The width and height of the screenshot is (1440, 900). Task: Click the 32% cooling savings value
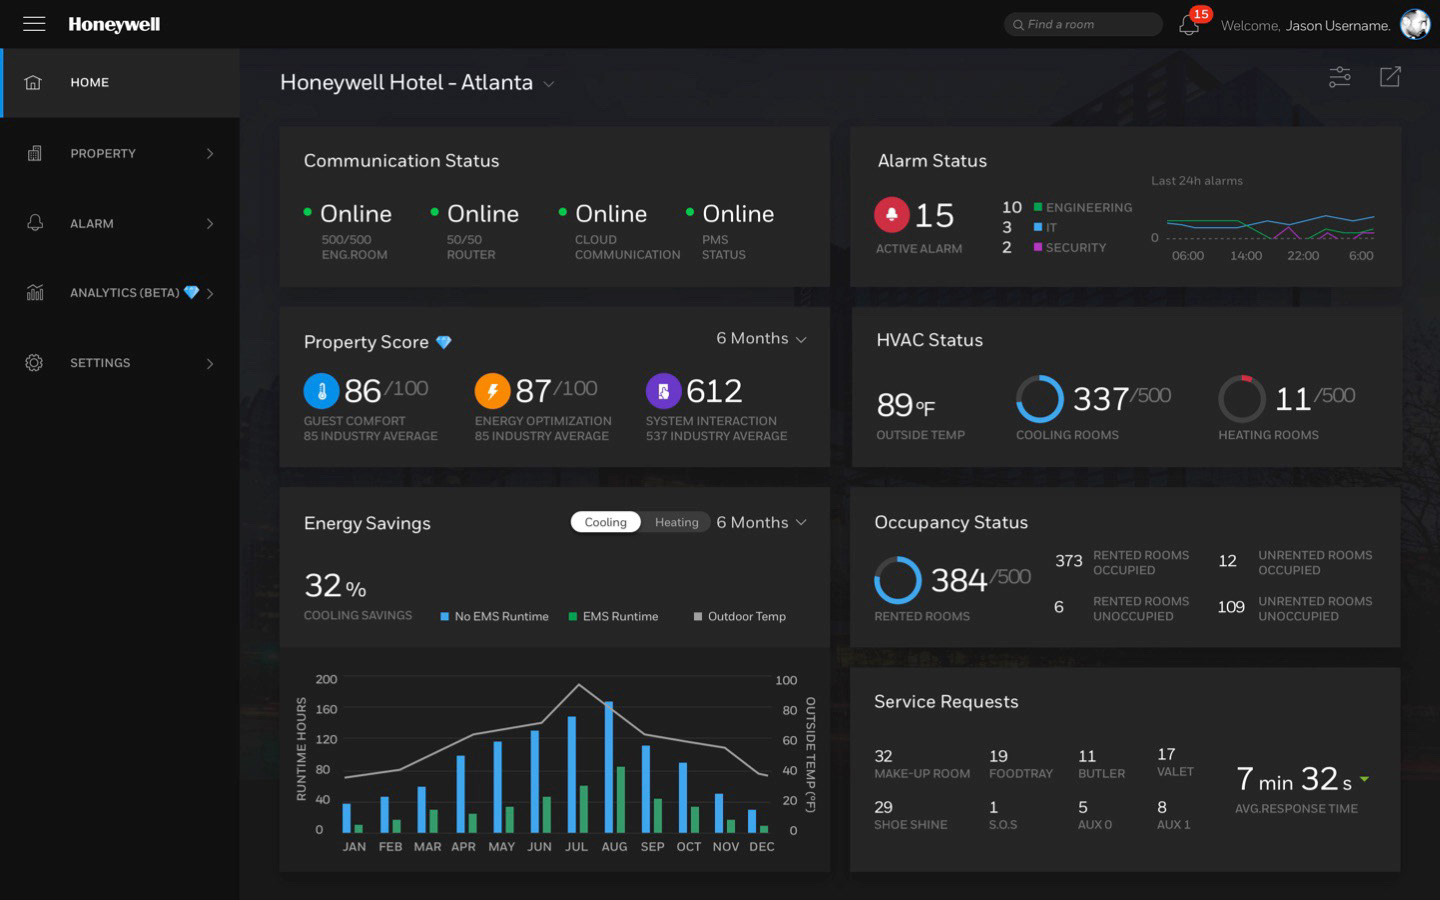335,586
